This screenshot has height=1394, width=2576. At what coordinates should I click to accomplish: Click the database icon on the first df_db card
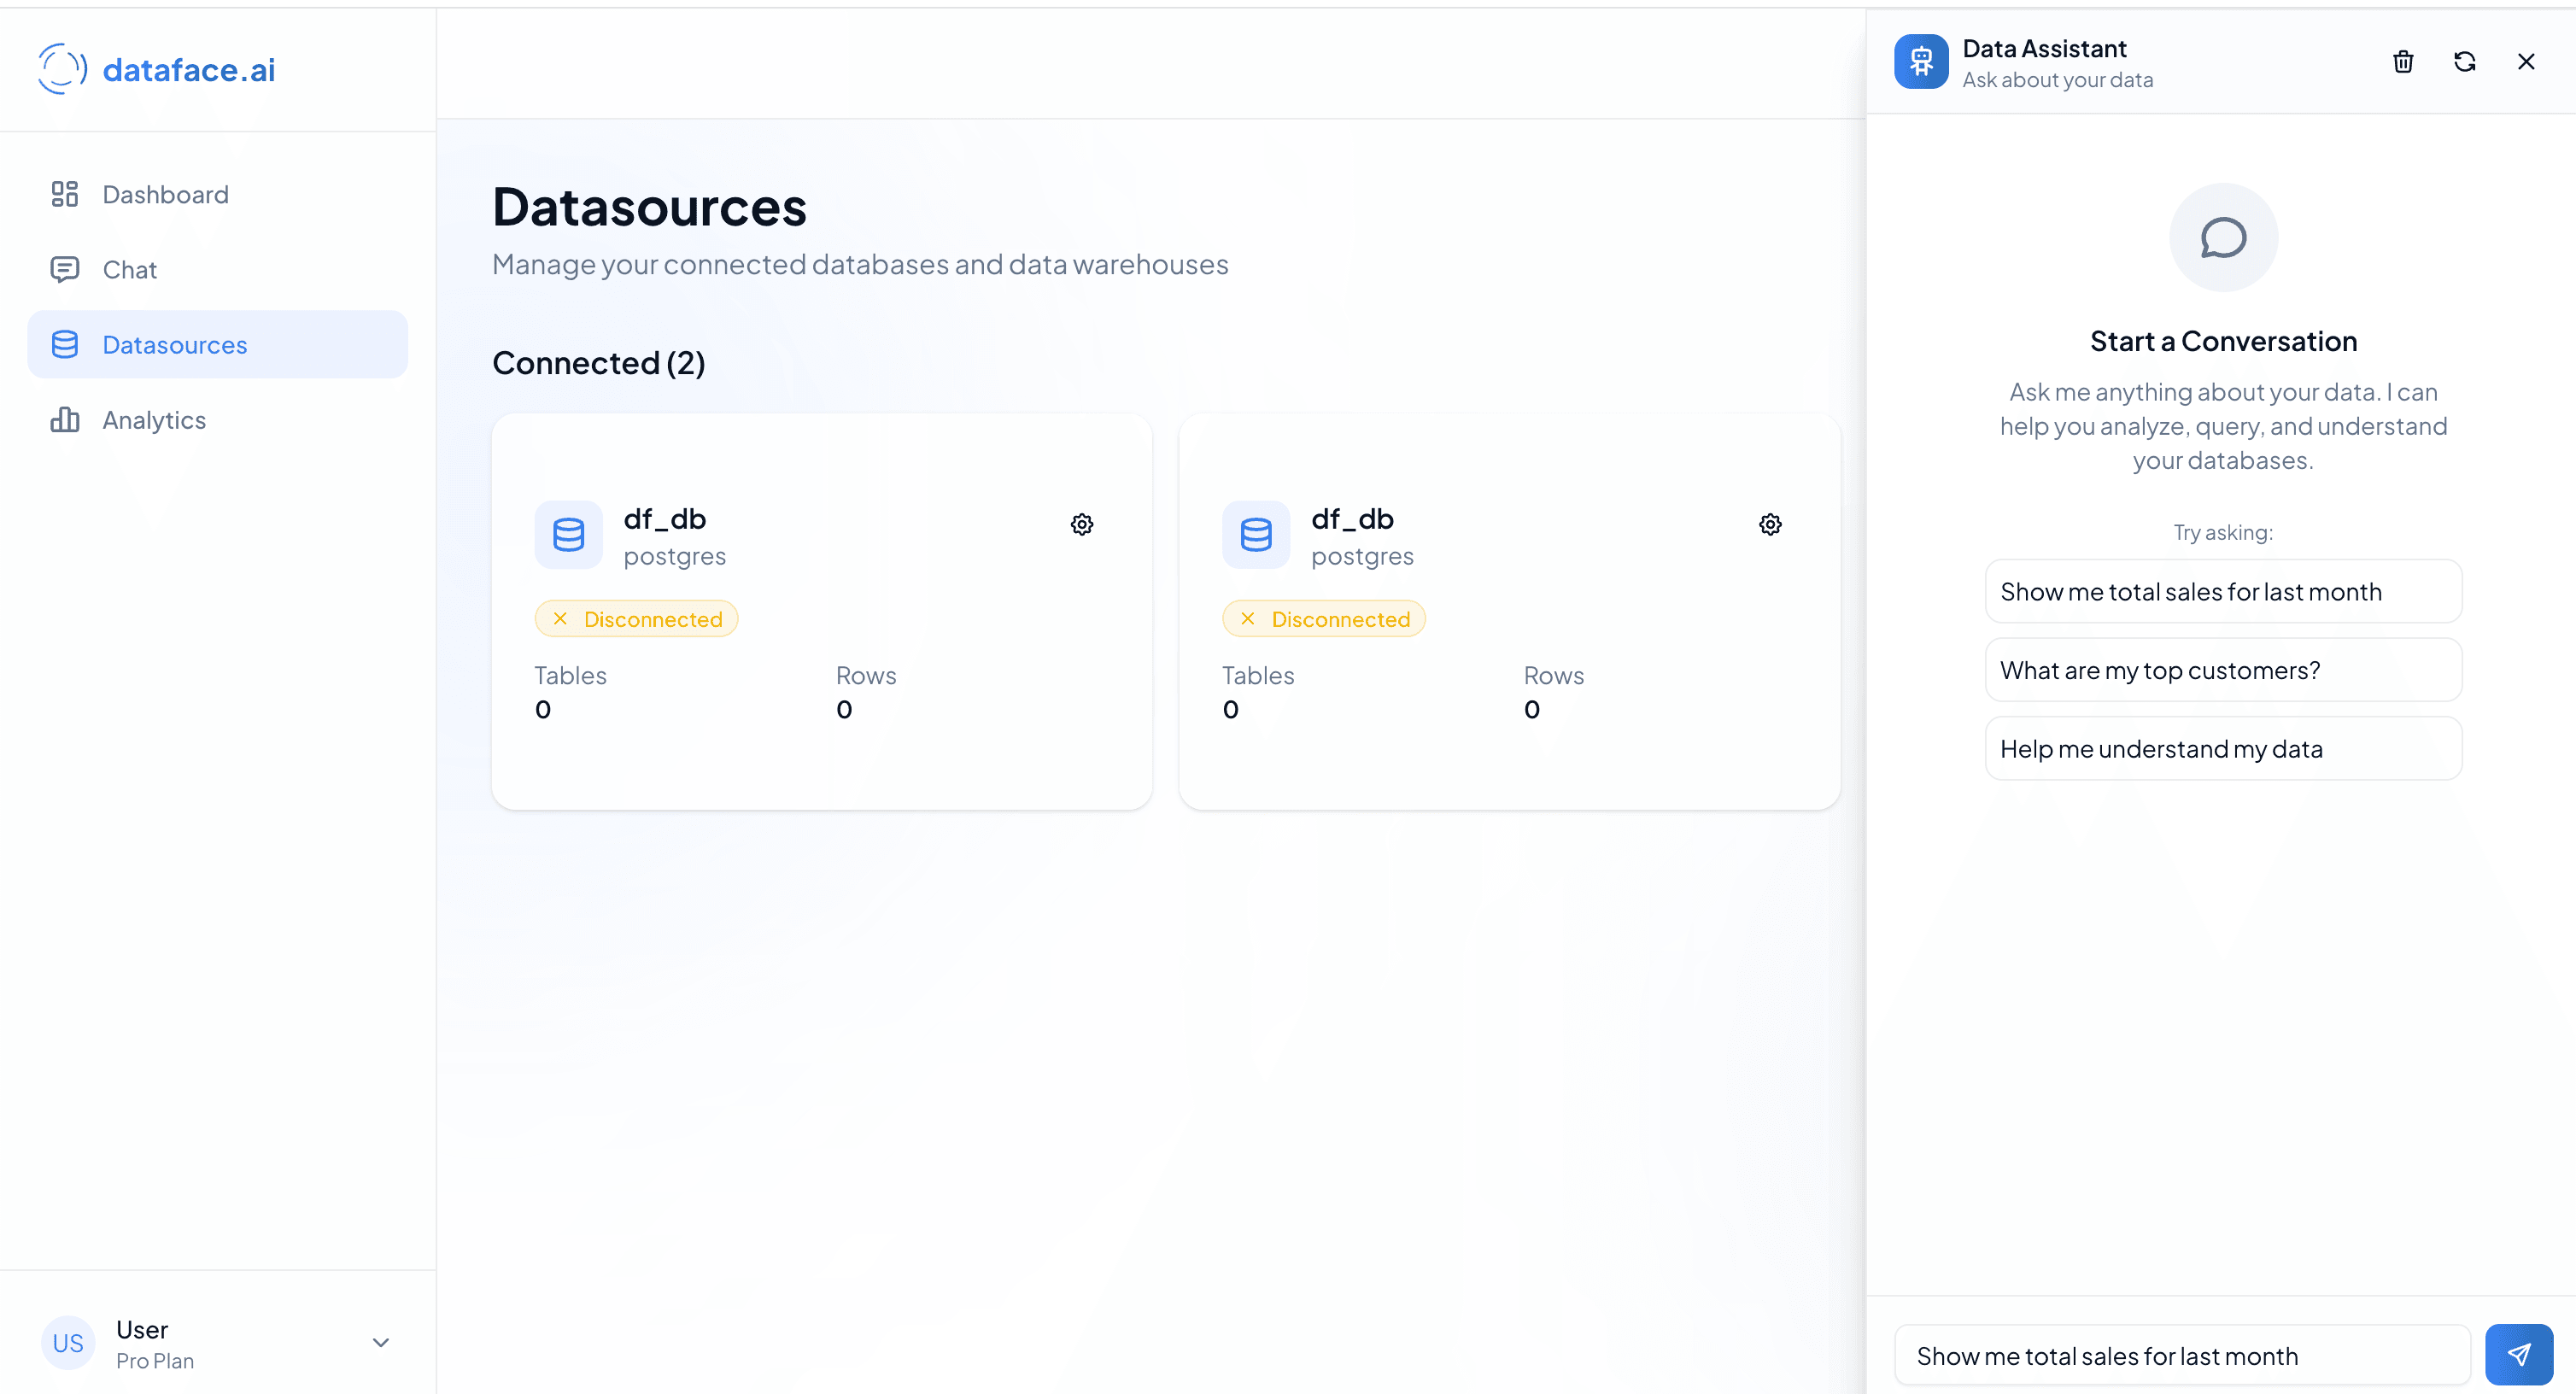[x=568, y=535]
